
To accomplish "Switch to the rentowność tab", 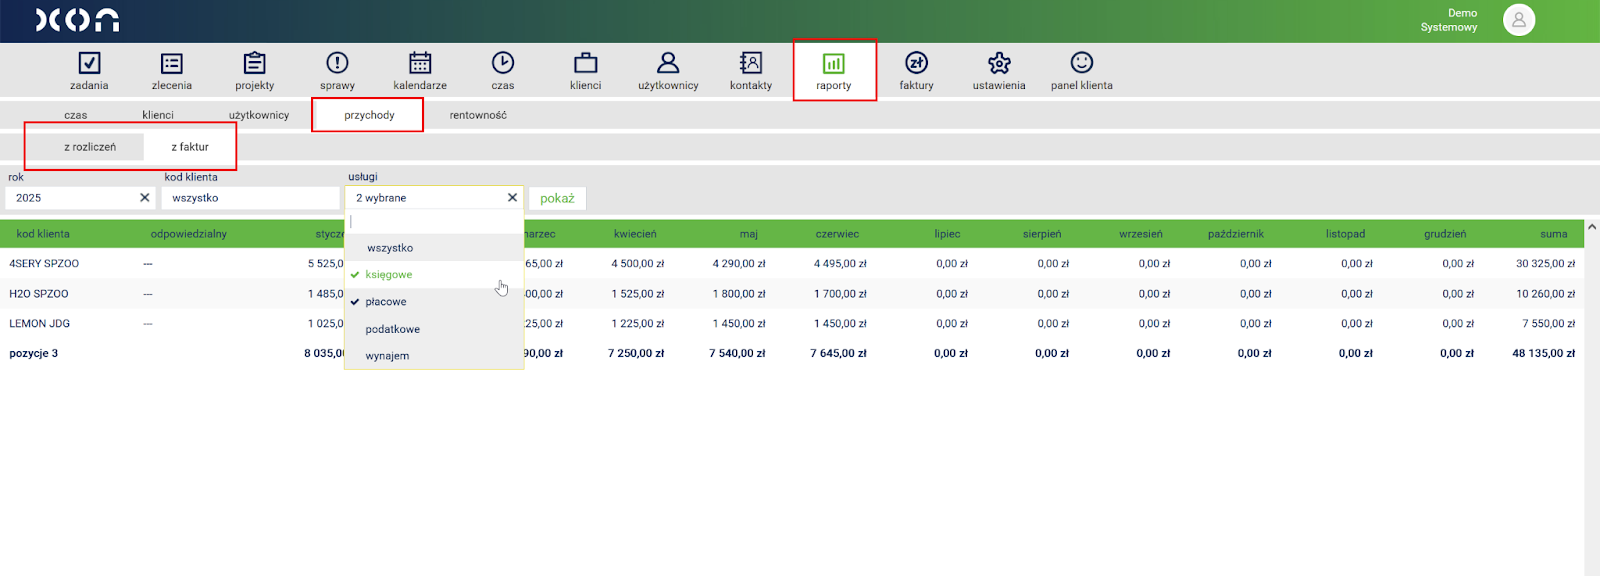I will (478, 115).
